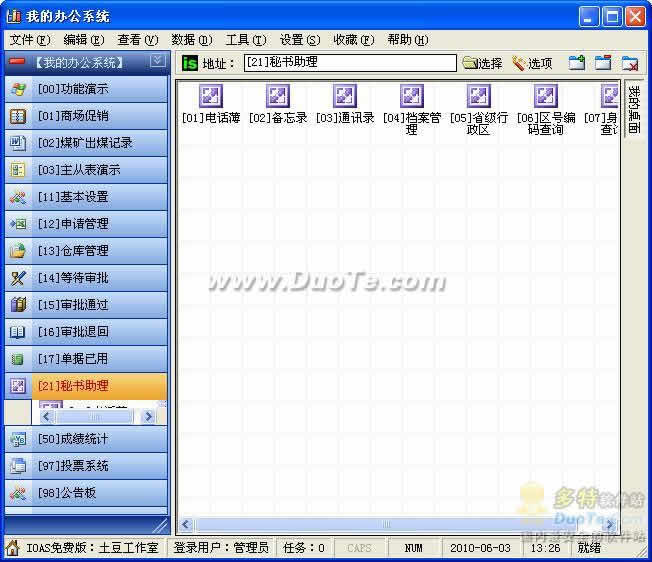
Task: Click the desktop horizontal scrollbar thumb
Action: [x=387, y=525]
